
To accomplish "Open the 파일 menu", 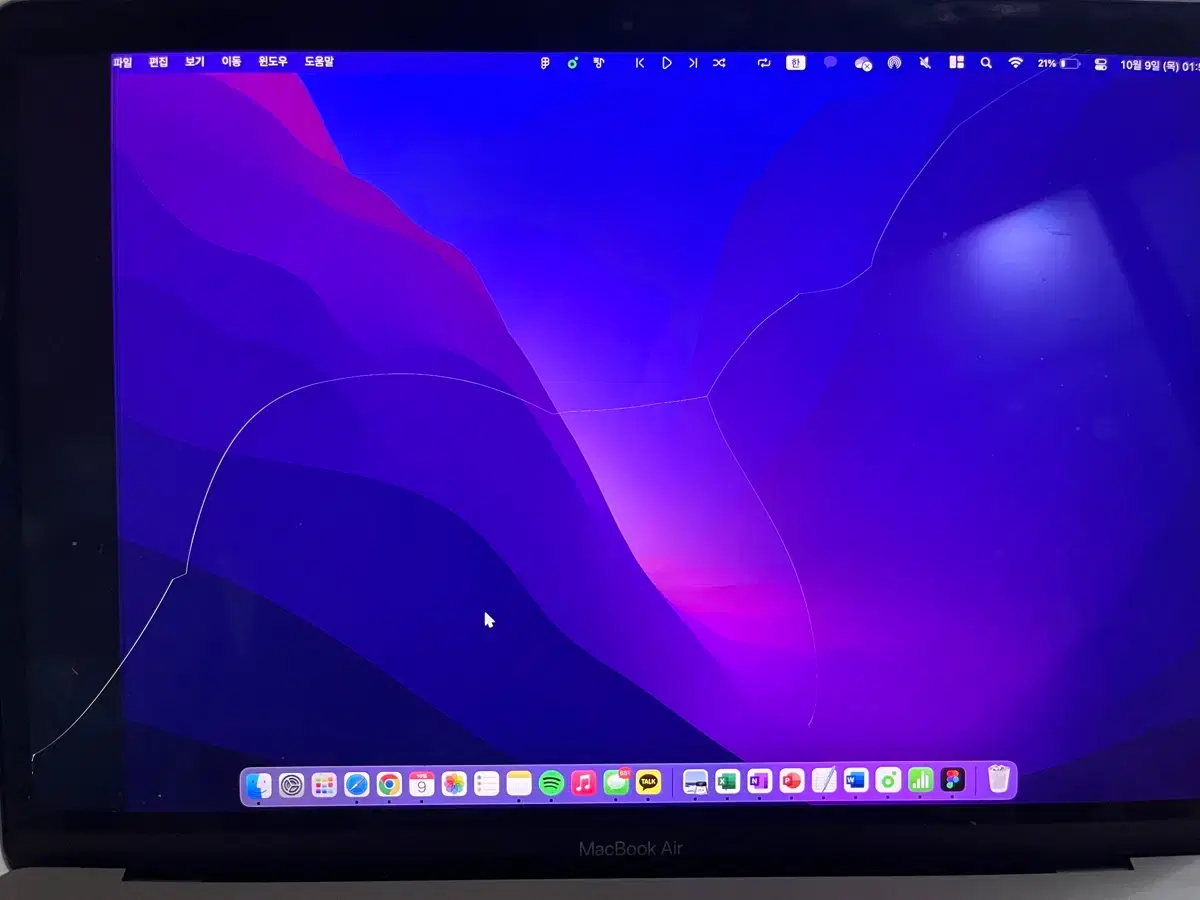I will click(x=122, y=62).
